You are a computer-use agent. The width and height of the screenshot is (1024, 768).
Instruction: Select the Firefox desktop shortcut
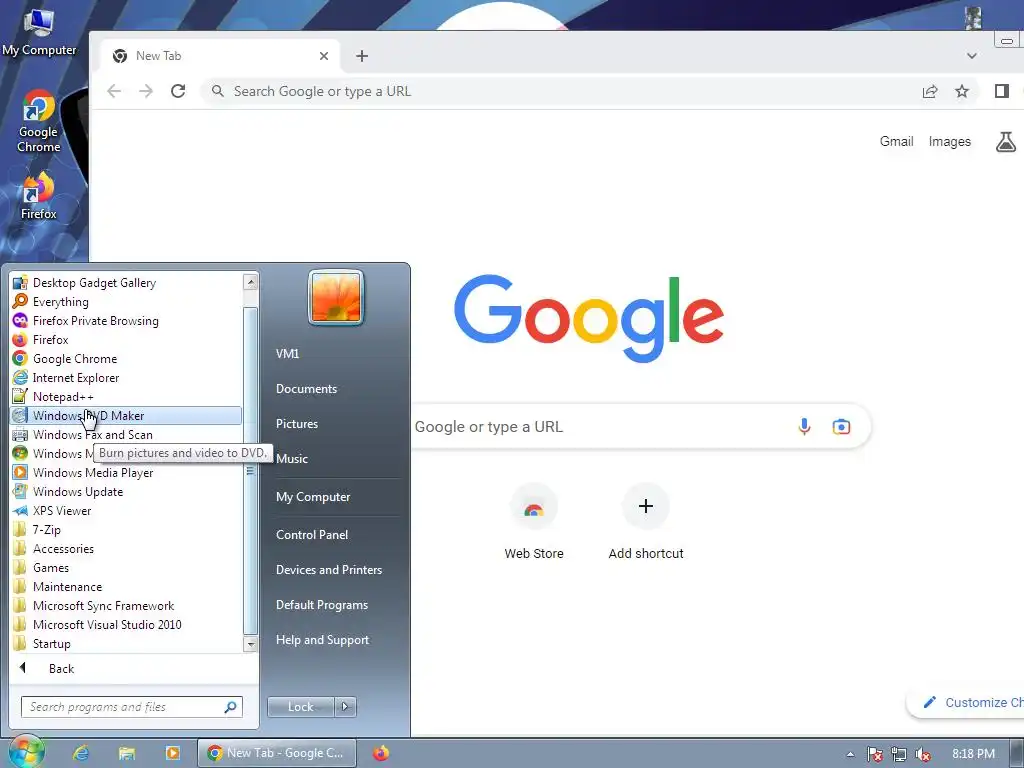[x=38, y=196]
